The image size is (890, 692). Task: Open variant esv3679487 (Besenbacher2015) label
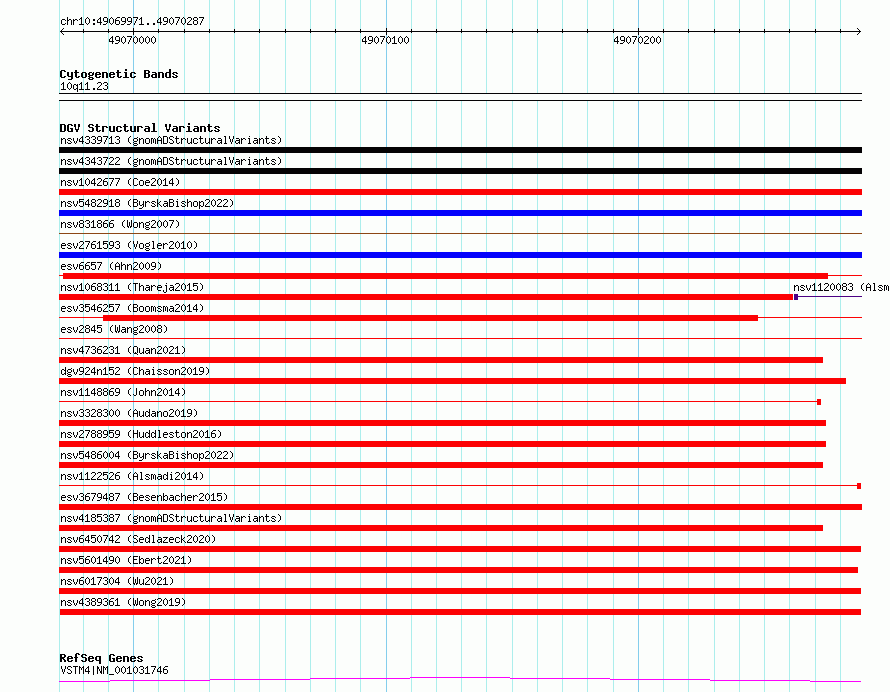[x=144, y=497]
